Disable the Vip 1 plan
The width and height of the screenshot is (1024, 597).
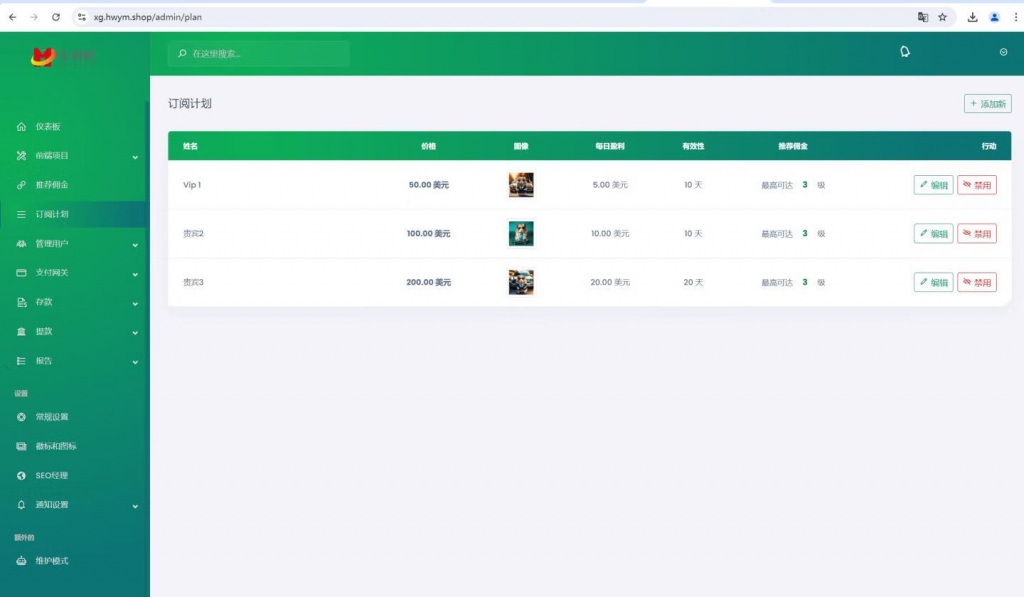pos(976,185)
